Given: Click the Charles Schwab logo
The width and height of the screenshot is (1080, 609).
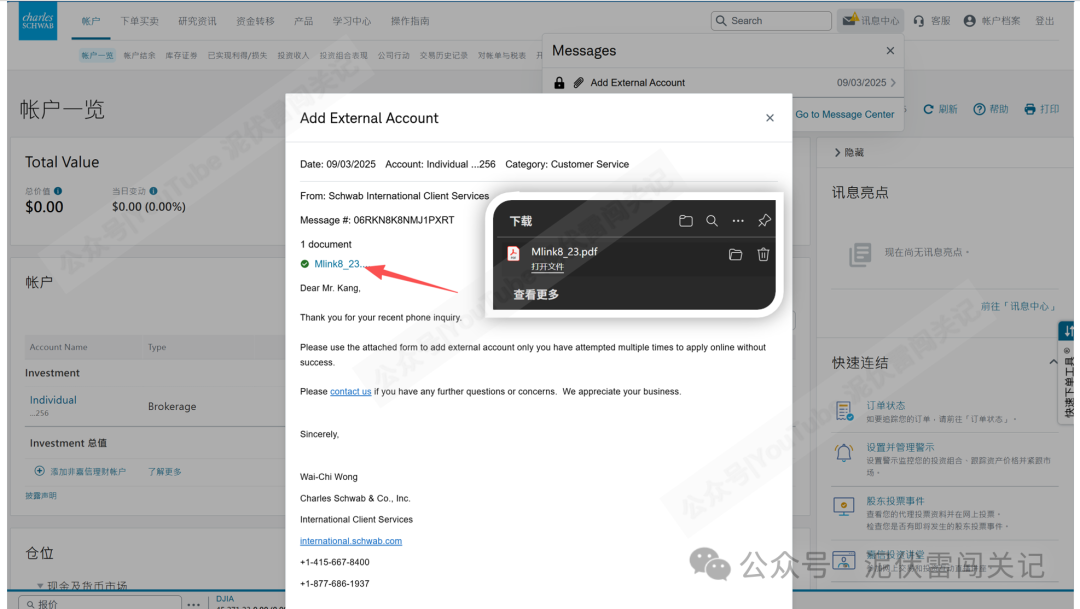Looking at the screenshot, I should click(38, 21).
